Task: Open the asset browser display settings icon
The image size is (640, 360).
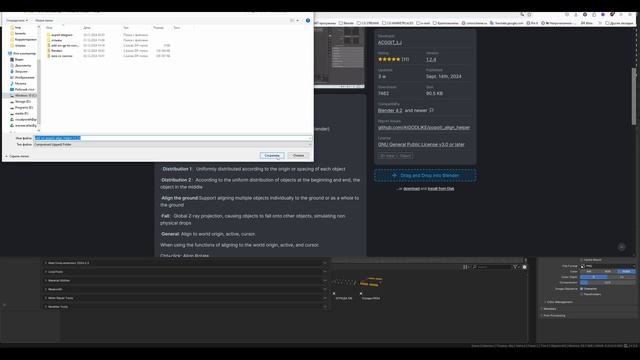Action: pyautogui.click(x=465, y=267)
